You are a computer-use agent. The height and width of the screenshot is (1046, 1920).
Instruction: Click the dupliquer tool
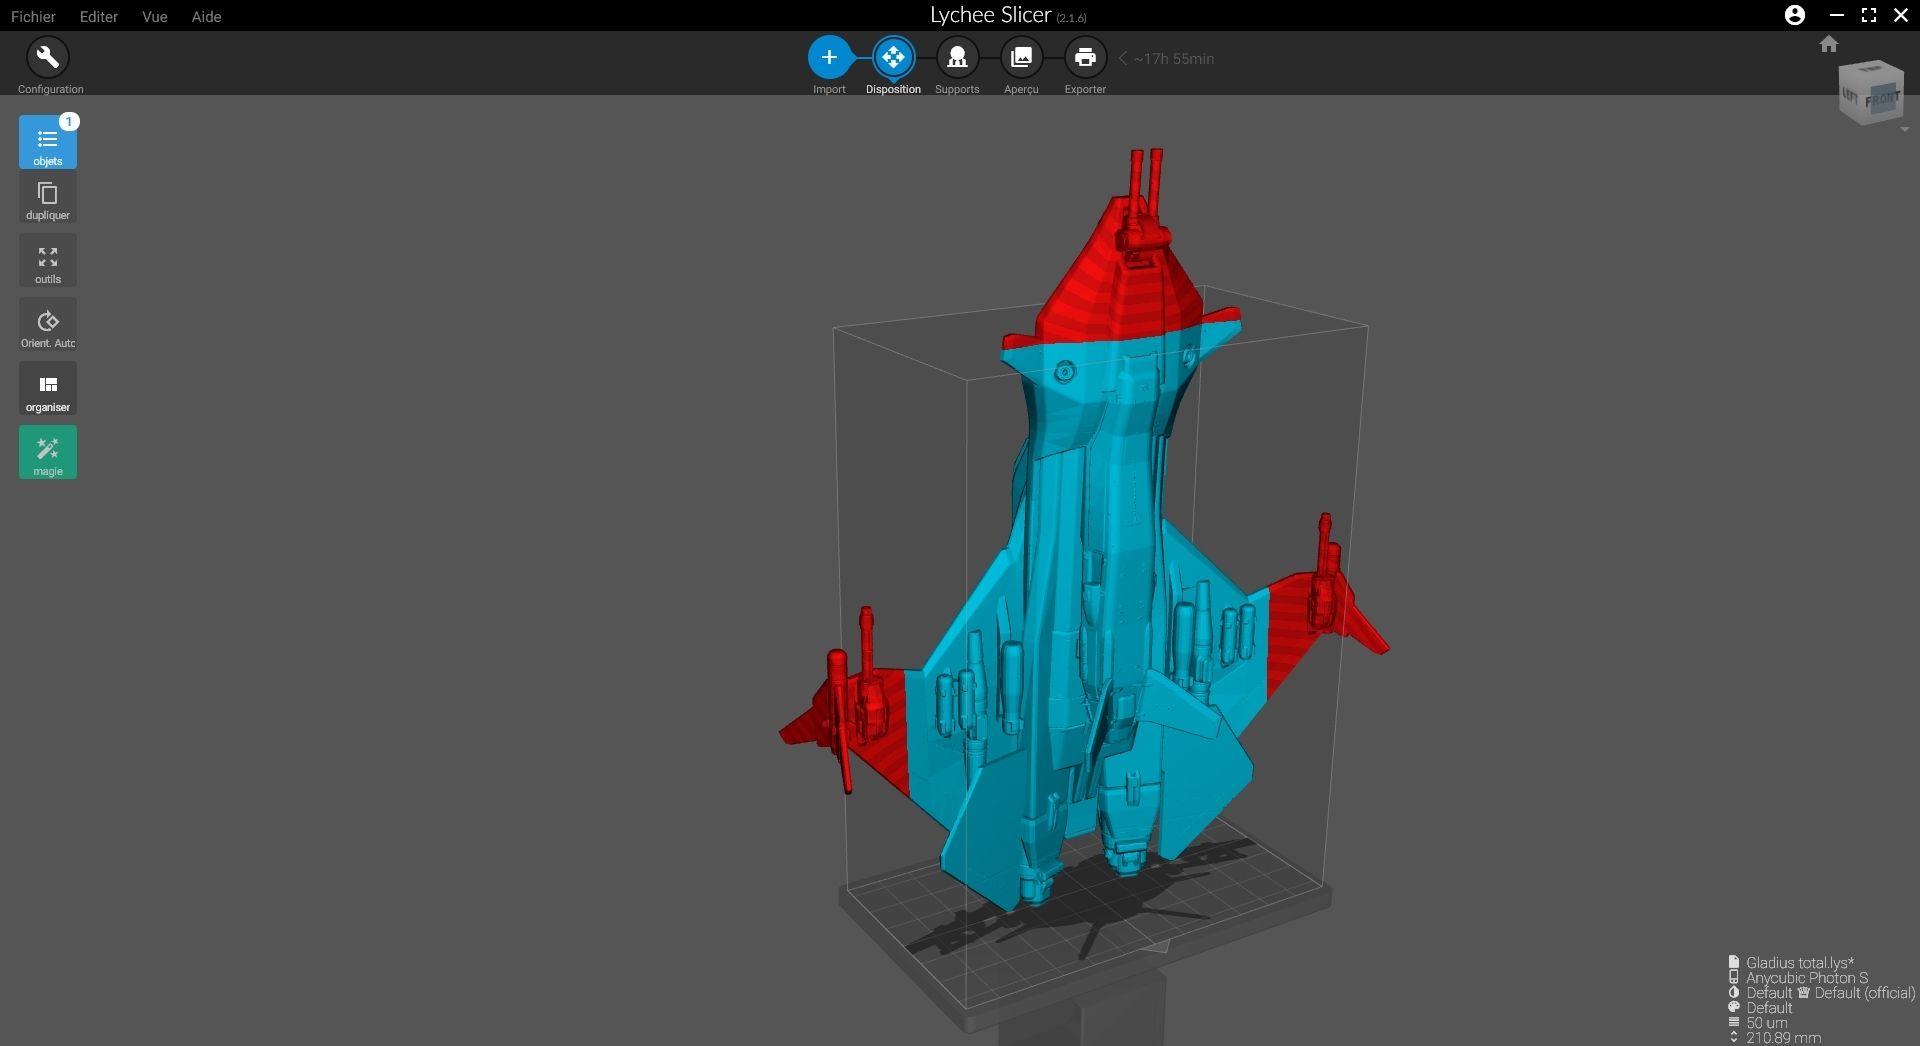click(48, 198)
